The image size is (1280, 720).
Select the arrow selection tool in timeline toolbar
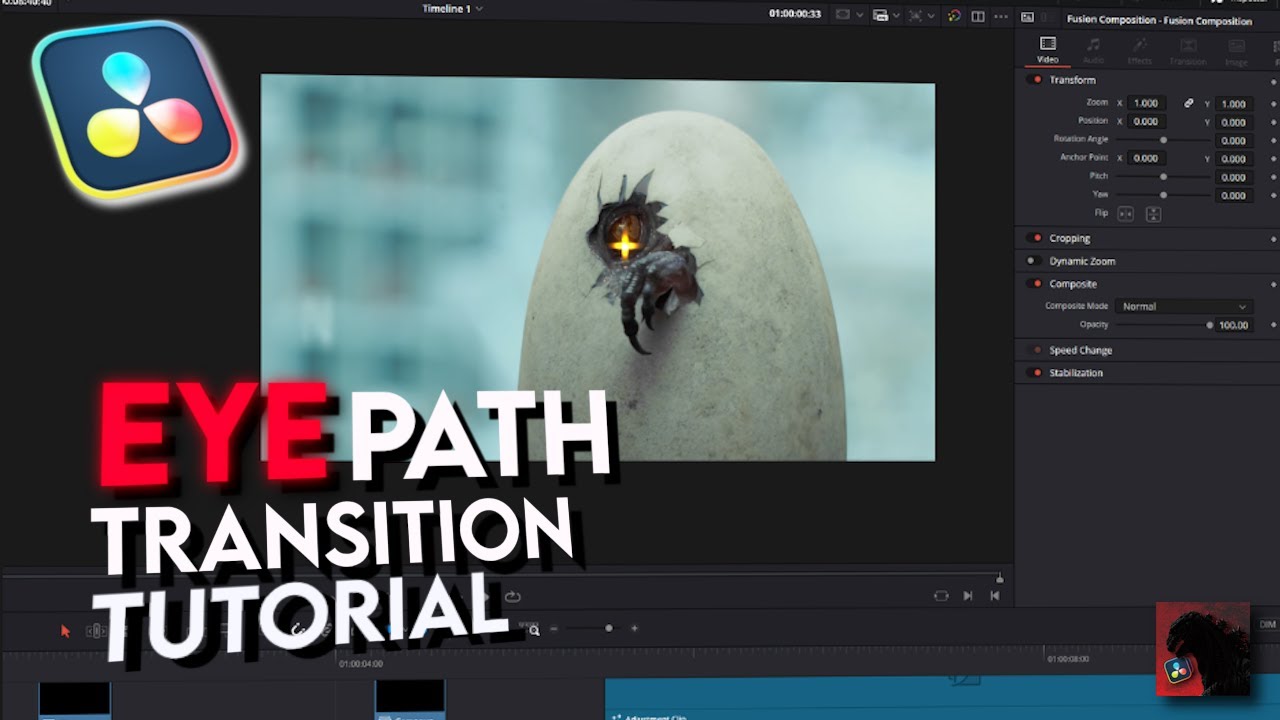click(66, 630)
